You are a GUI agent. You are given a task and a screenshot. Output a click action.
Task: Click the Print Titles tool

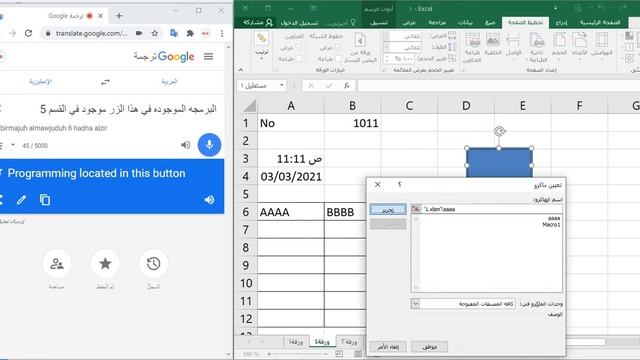click(x=472, y=47)
